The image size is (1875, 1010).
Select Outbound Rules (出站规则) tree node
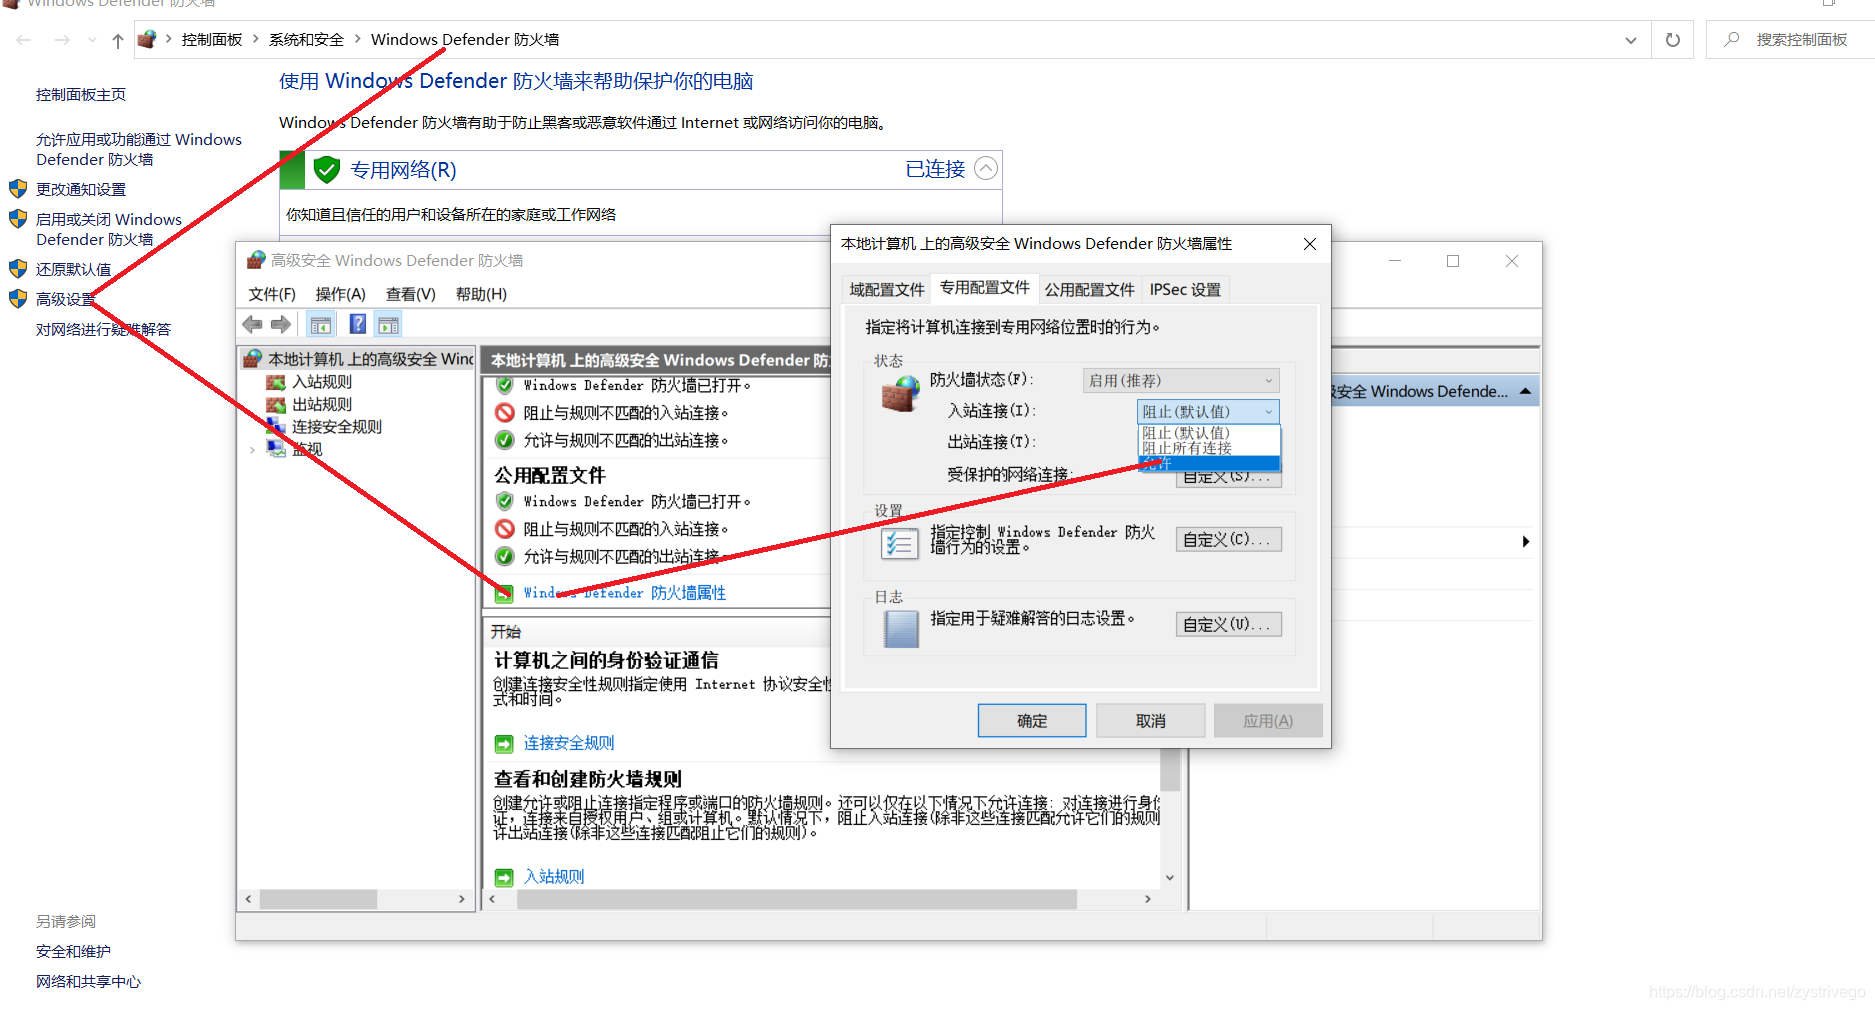(322, 404)
